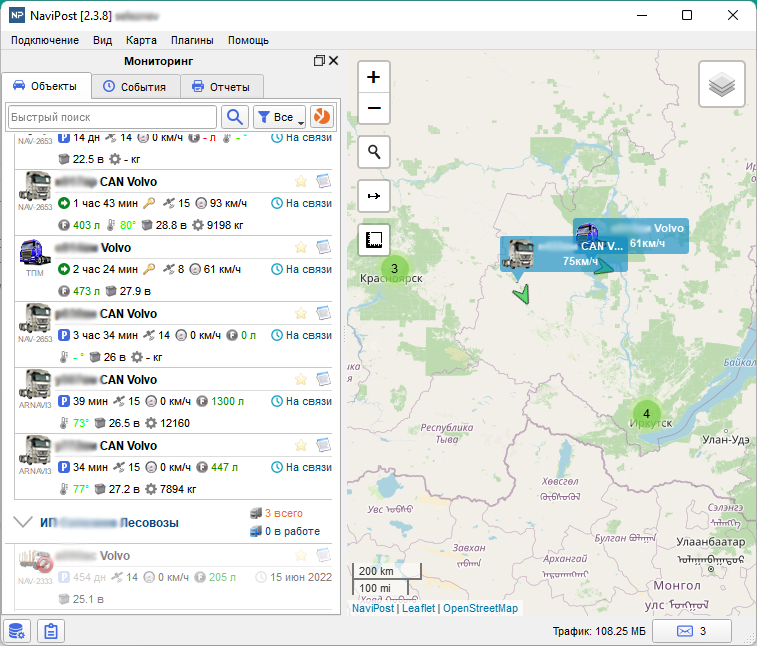Star the blue Volvo going 61 км/ч
This screenshot has height=646, width=757.
click(x=300, y=247)
